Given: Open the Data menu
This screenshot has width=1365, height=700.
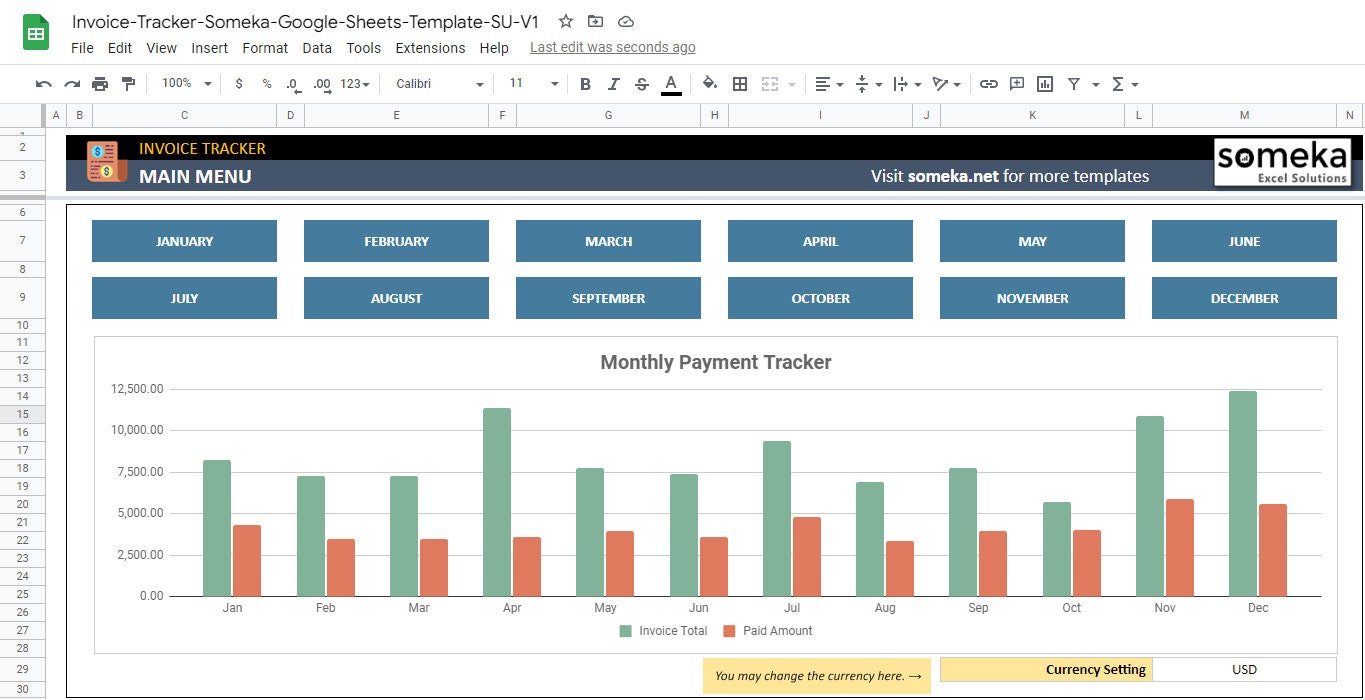Looking at the screenshot, I should 317,48.
